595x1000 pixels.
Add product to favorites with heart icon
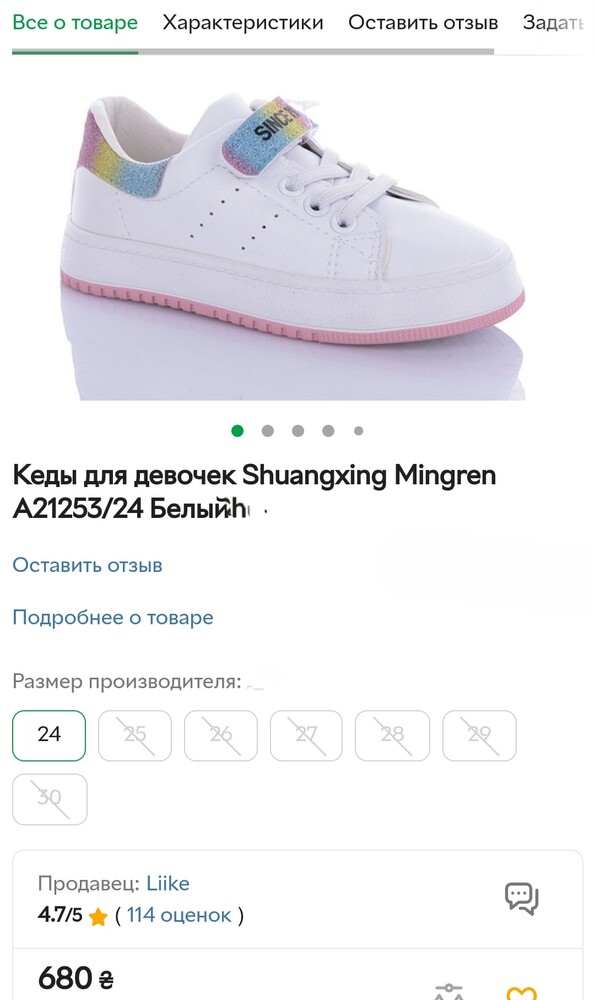[522, 993]
